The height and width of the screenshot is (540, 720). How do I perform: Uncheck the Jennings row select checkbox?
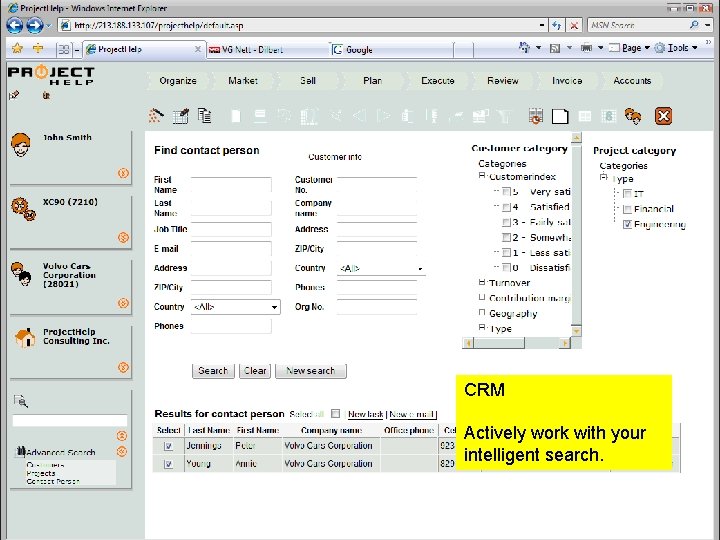click(168, 446)
